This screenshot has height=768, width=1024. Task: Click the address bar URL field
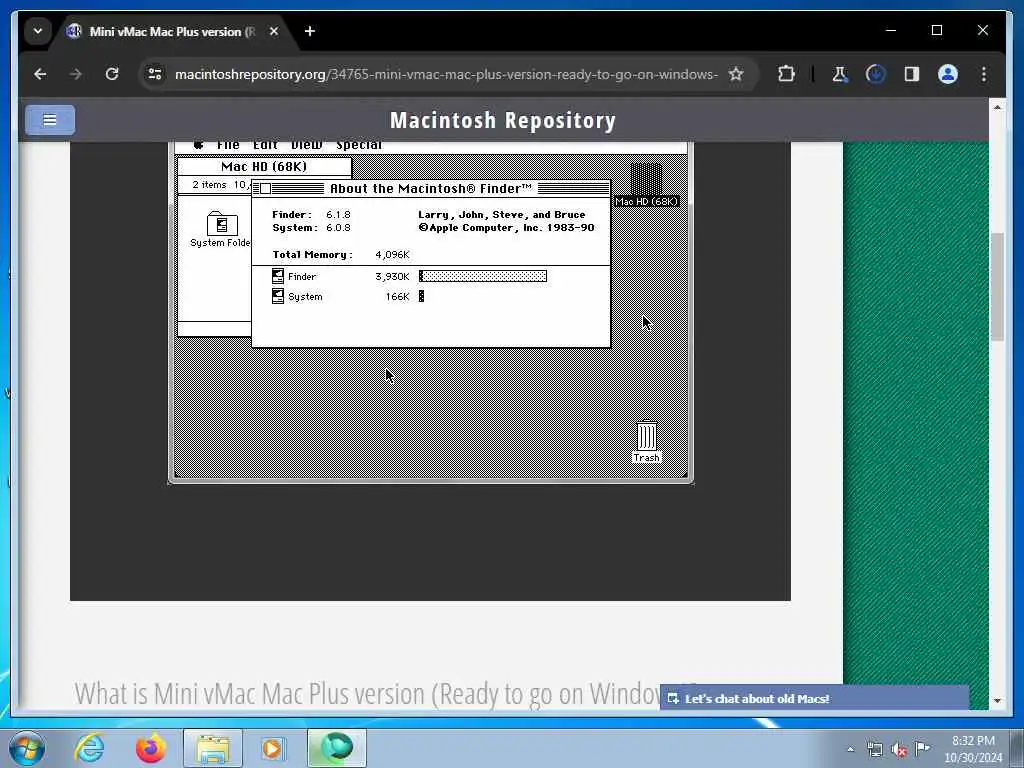[446, 74]
